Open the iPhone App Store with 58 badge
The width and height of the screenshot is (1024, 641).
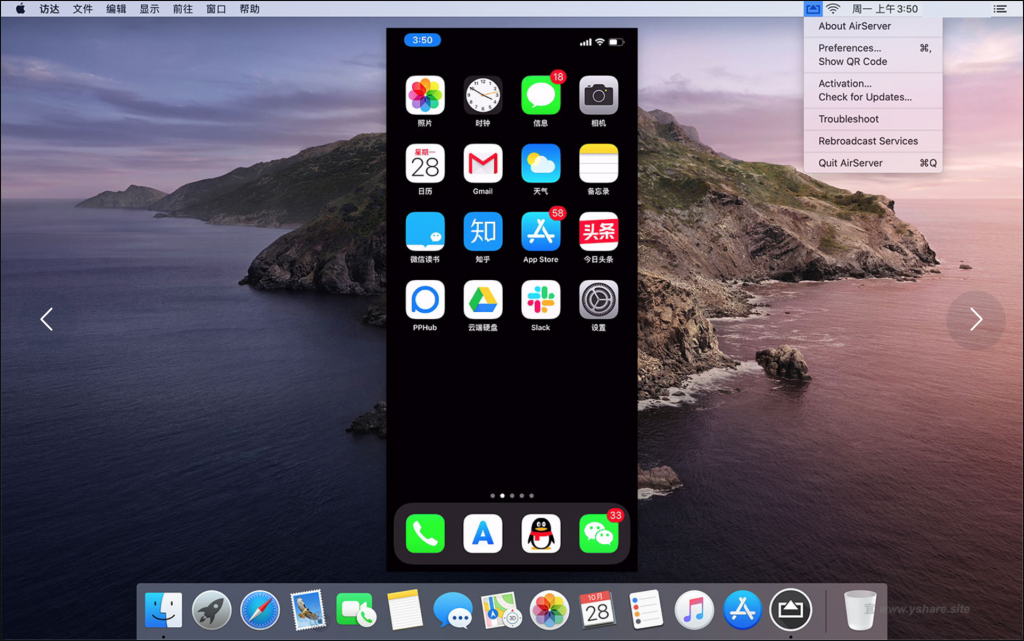point(541,232)
